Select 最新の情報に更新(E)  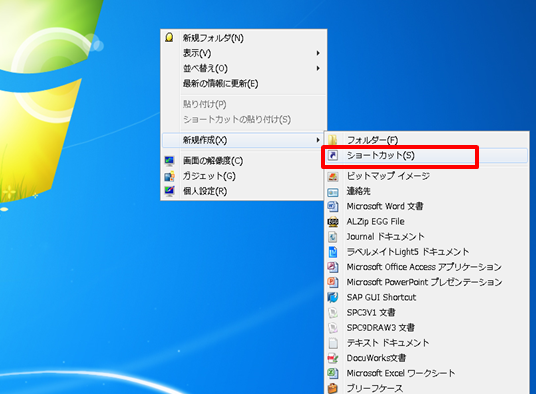click(244, 83)
